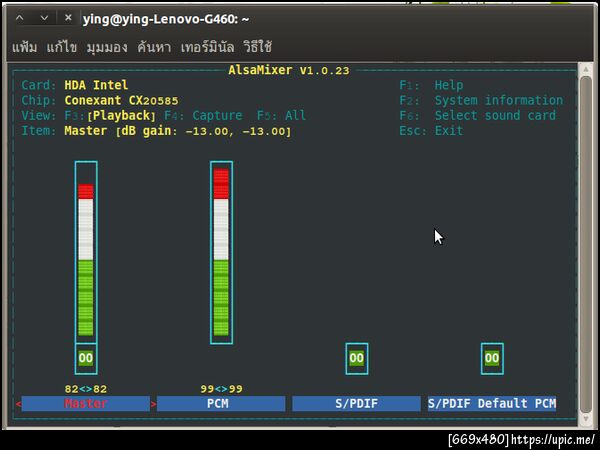The height and width of the screenshot is (450, 600).
Task: Click the AlsaMixer v1.0.23 title
Action: click(x=289, y=70)
